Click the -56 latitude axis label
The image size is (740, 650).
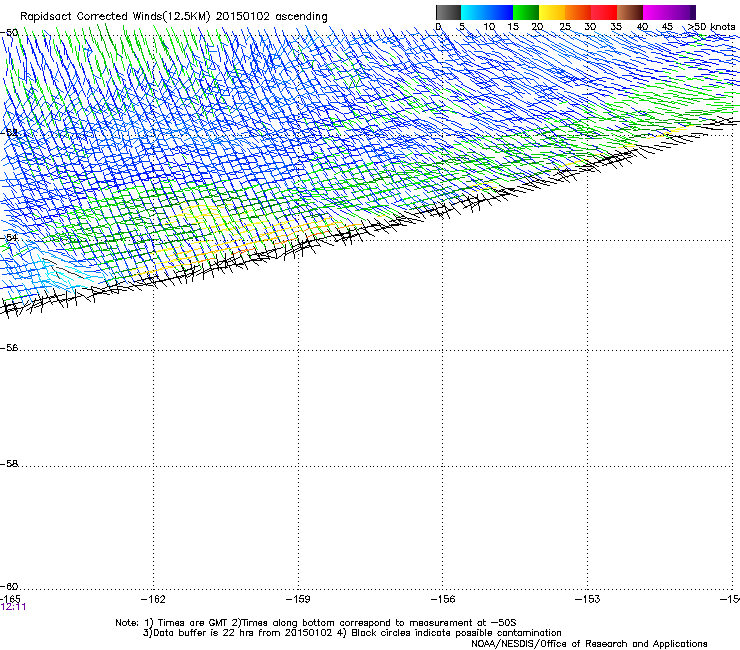point(9,348)
